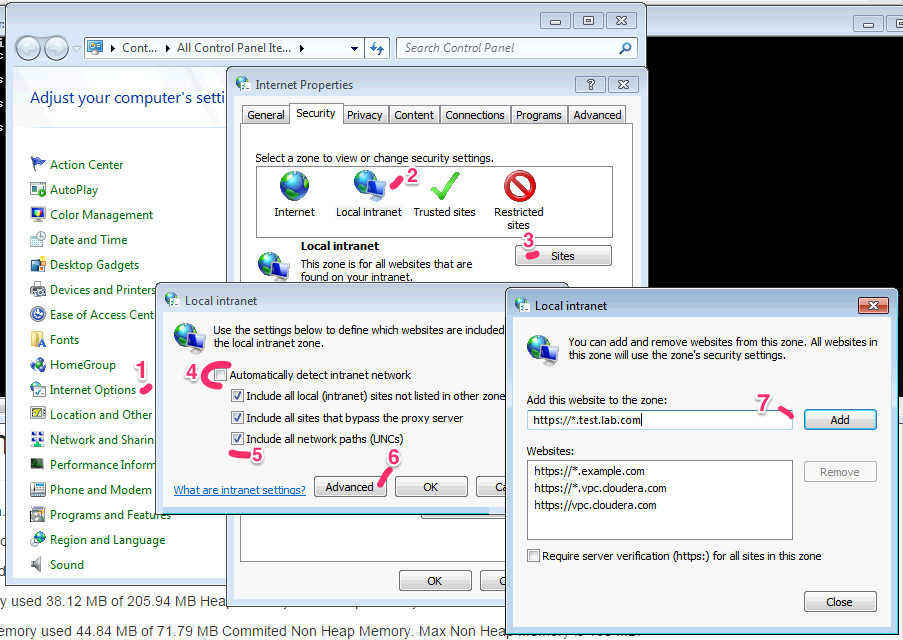Select the Restricted sites zone icon
Image resolution: width=903 pixels, height=640 pixels.
pyautogui.click(x=519, y=185)
